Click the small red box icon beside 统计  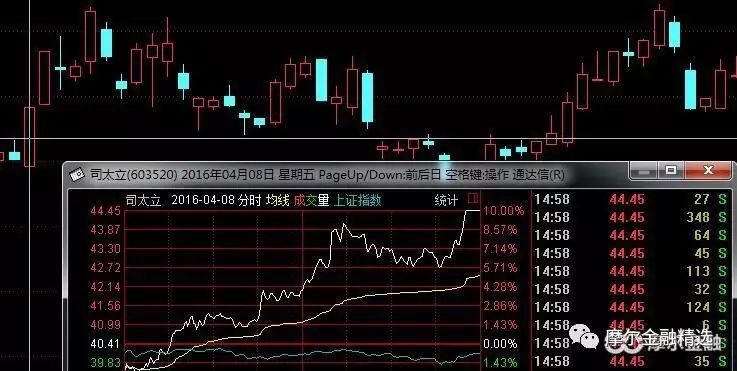coord(473,197)
